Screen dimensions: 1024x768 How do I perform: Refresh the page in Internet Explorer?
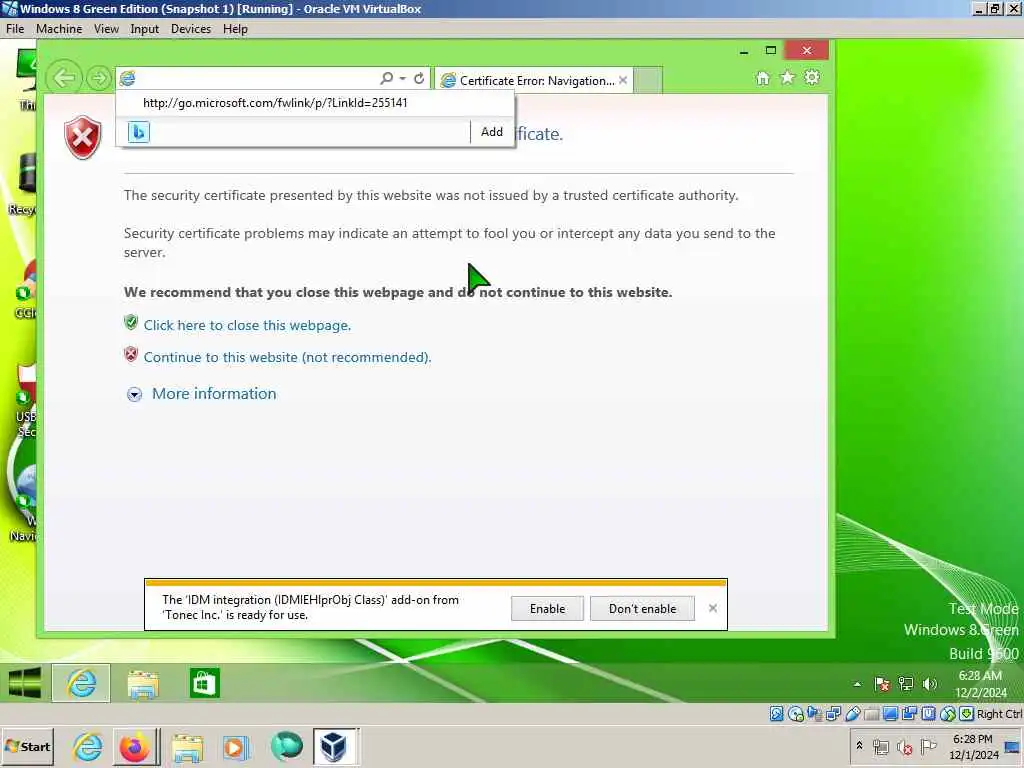419,78
